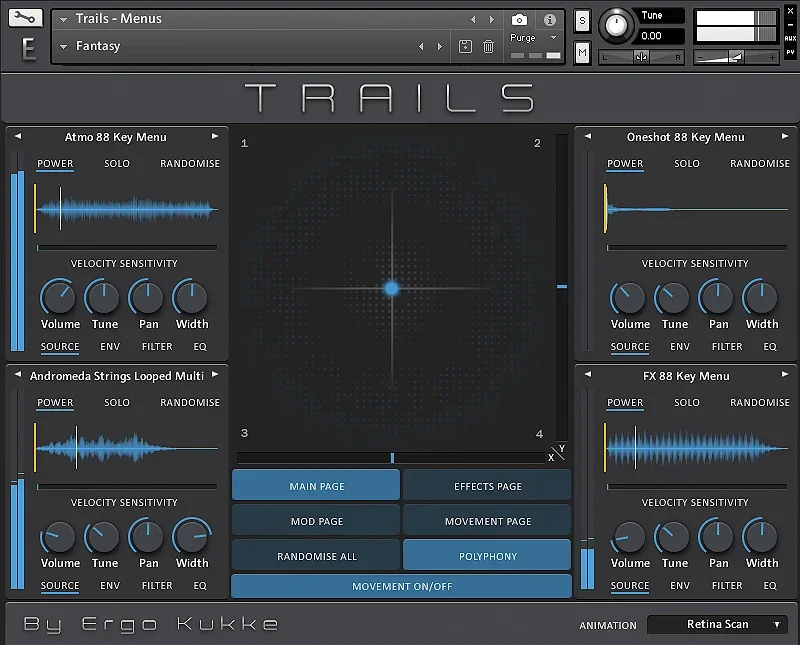
Task: Click the POLYPHONY button
Action: click(x=487, y=555)
